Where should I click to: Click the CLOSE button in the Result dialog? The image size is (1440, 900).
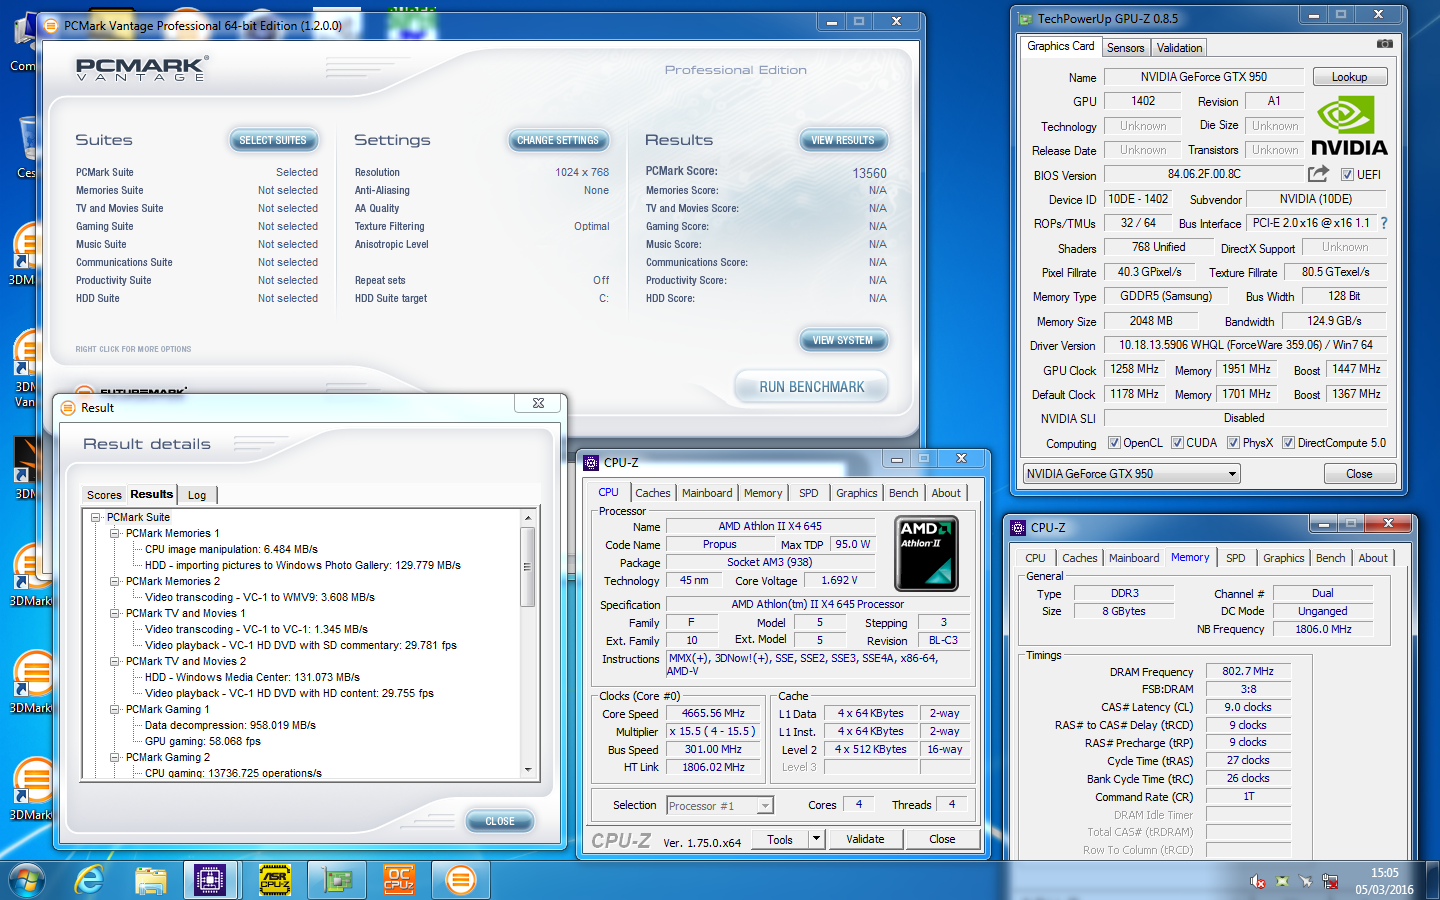click(500, 821)
